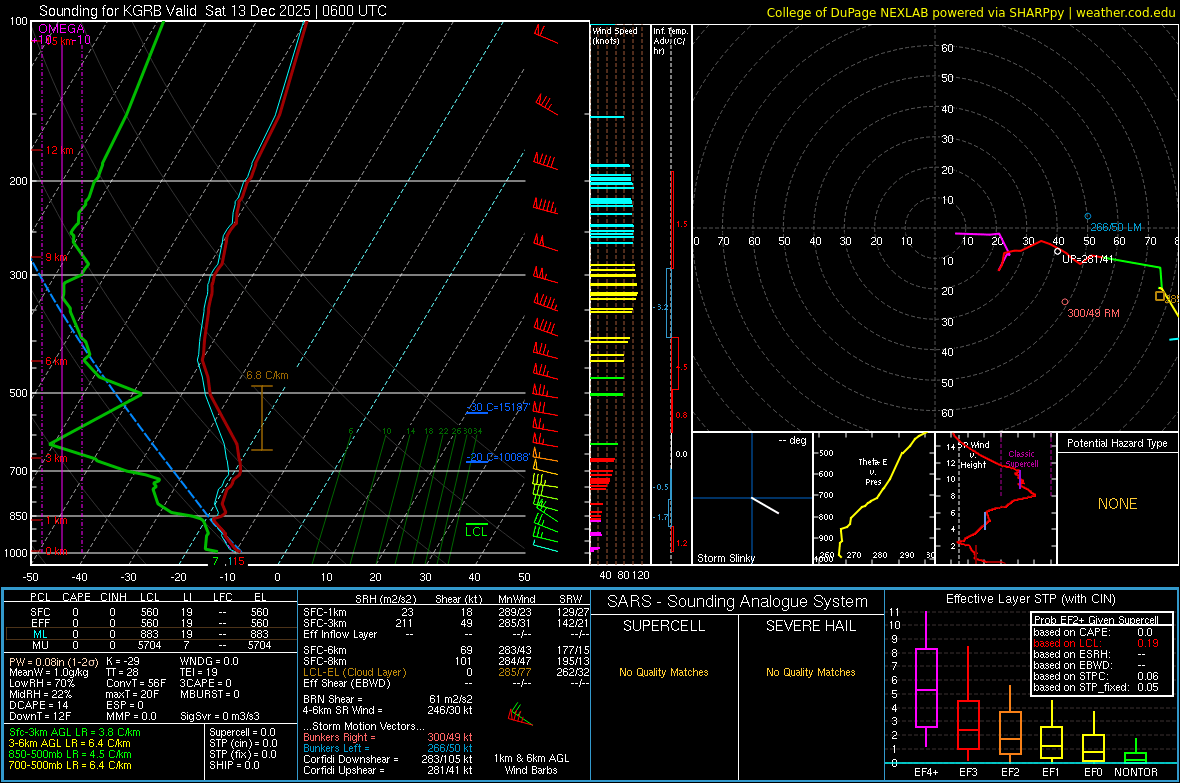Click the OMEGA label on the skew-T
This screenshot has height=783, width=1180.
(x=62, y=29)
